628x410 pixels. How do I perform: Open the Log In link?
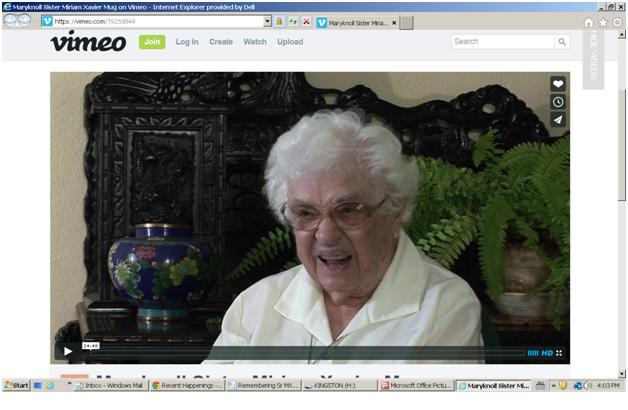[187, 42]
